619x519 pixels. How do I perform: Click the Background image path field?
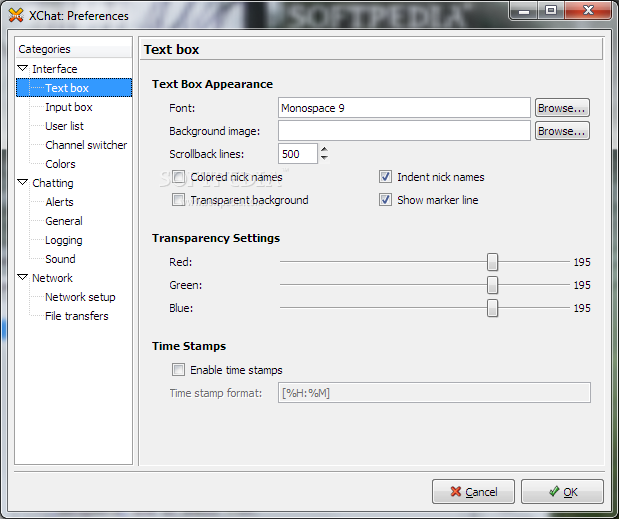[x=404, y=131]
